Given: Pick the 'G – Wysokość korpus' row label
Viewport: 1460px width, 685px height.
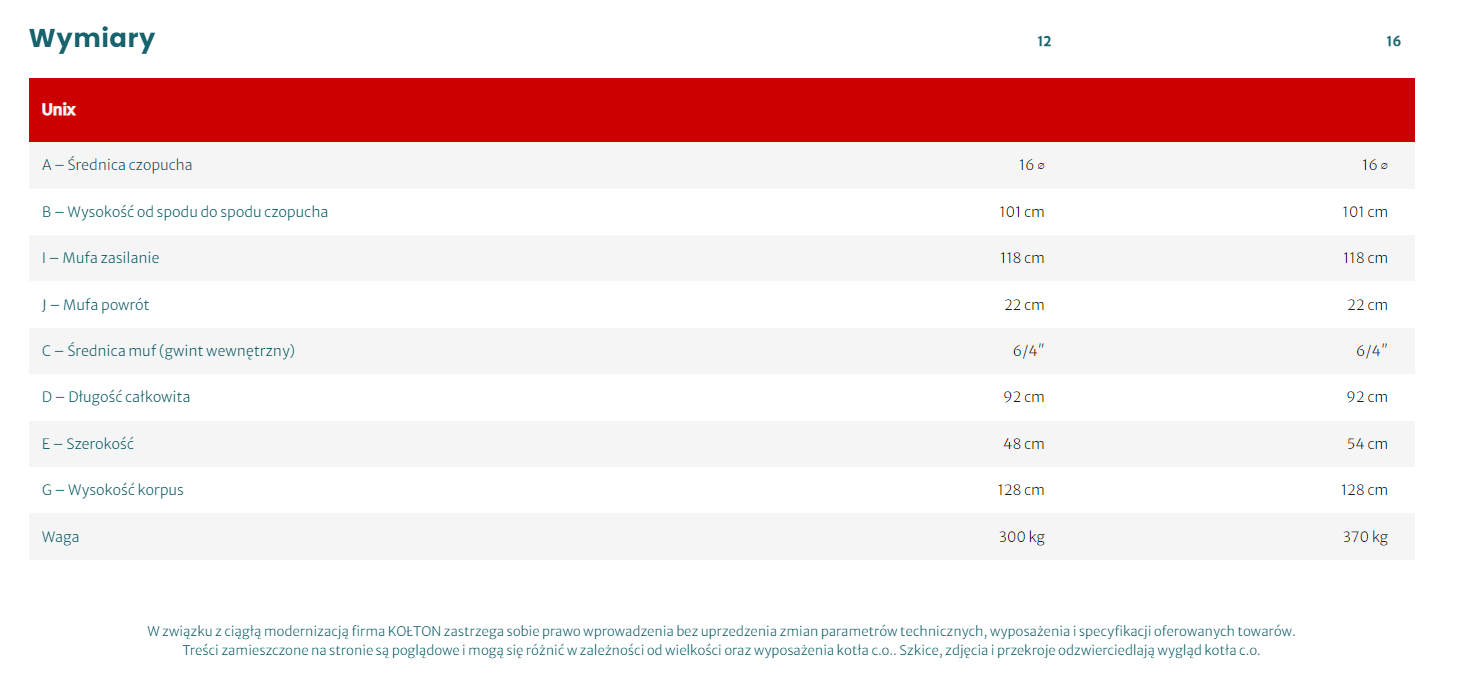Looking at the screenshot, I should [x=113, y=490].
